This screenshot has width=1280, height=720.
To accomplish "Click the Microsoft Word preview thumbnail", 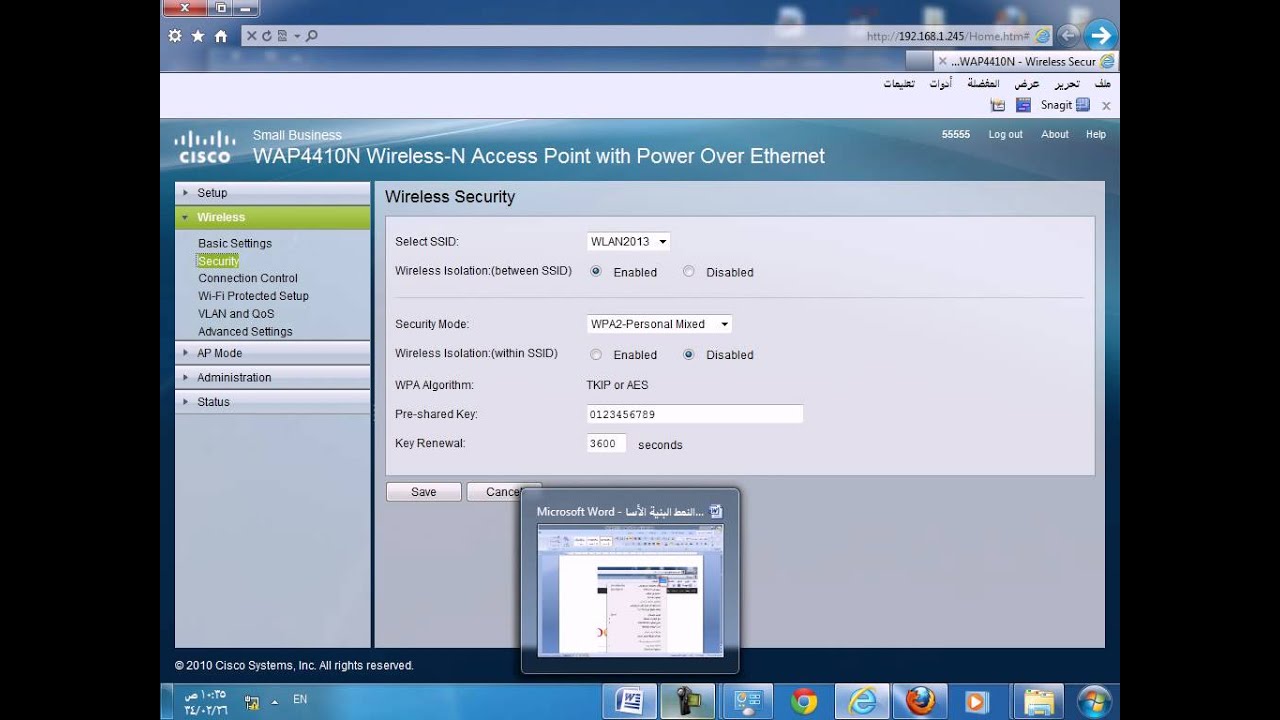I will click(630, 591).
